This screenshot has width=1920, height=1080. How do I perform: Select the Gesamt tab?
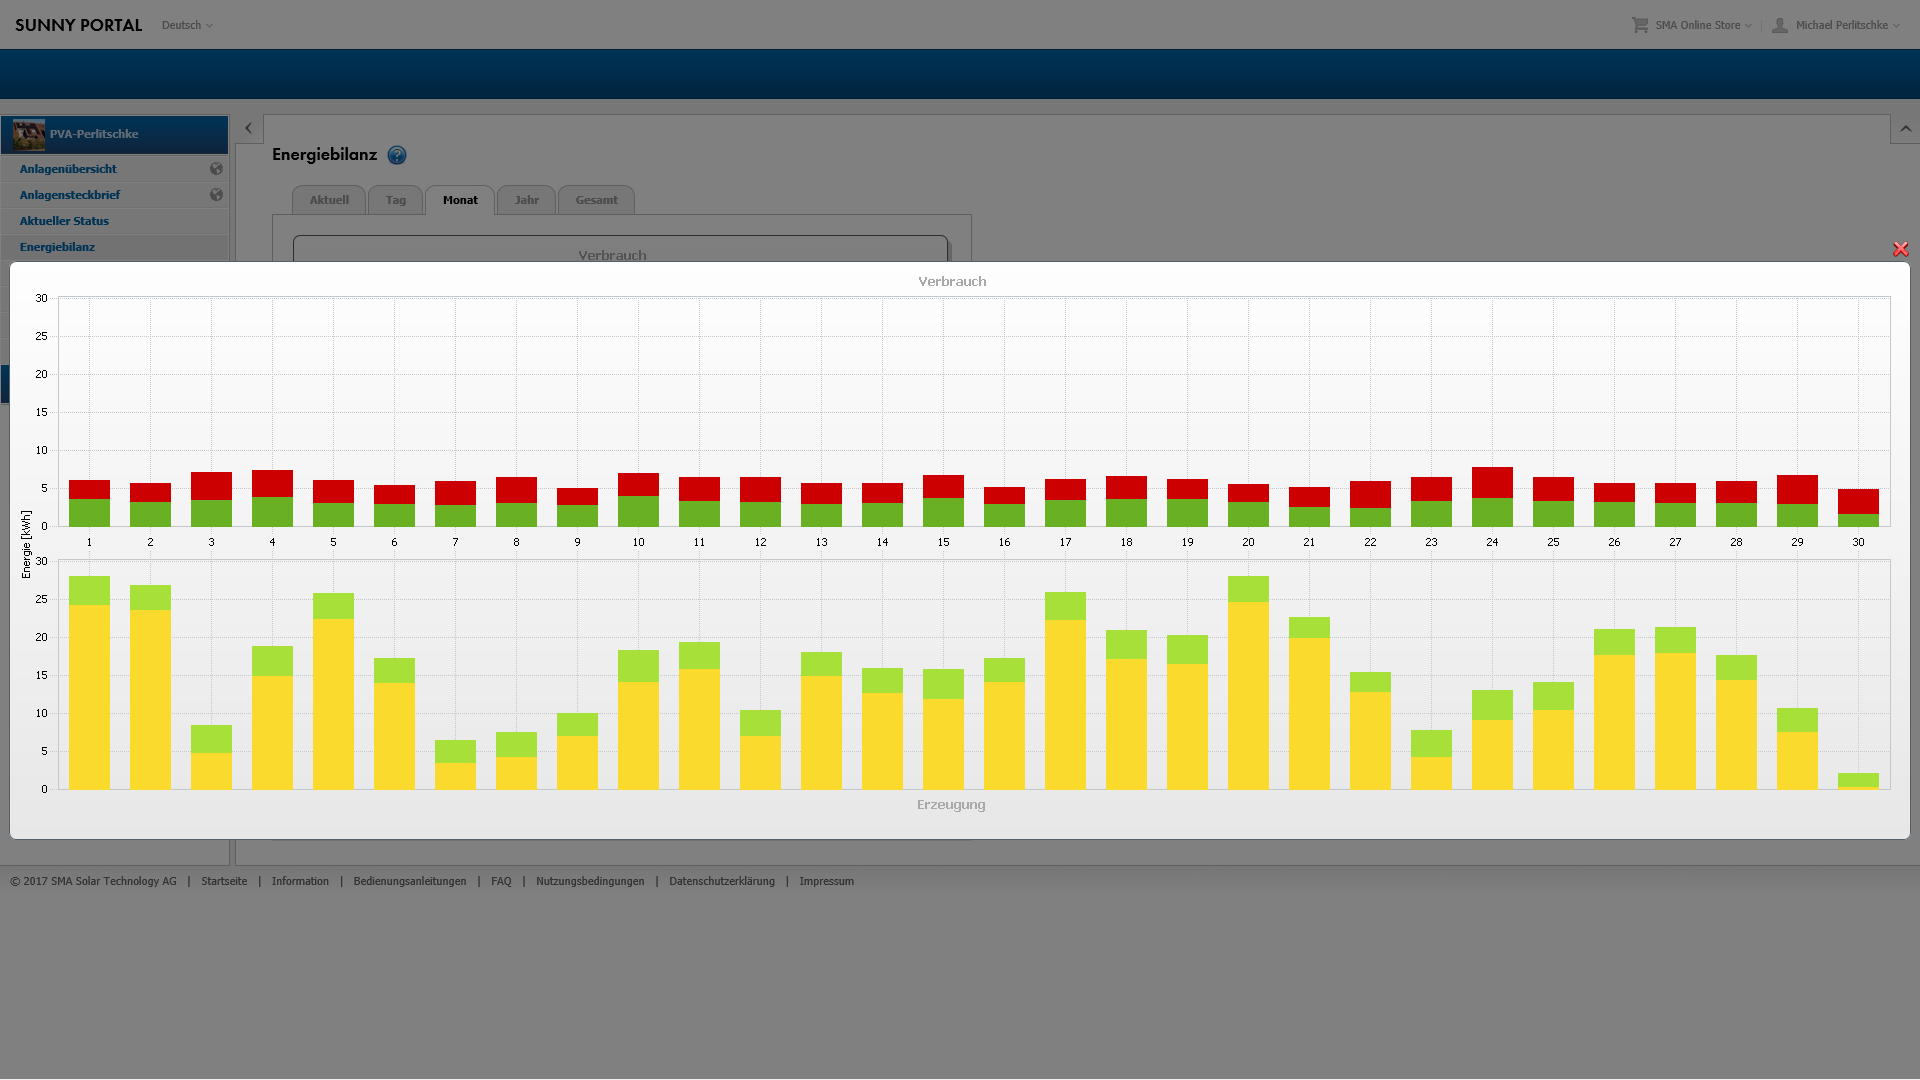tap(596, 200)
